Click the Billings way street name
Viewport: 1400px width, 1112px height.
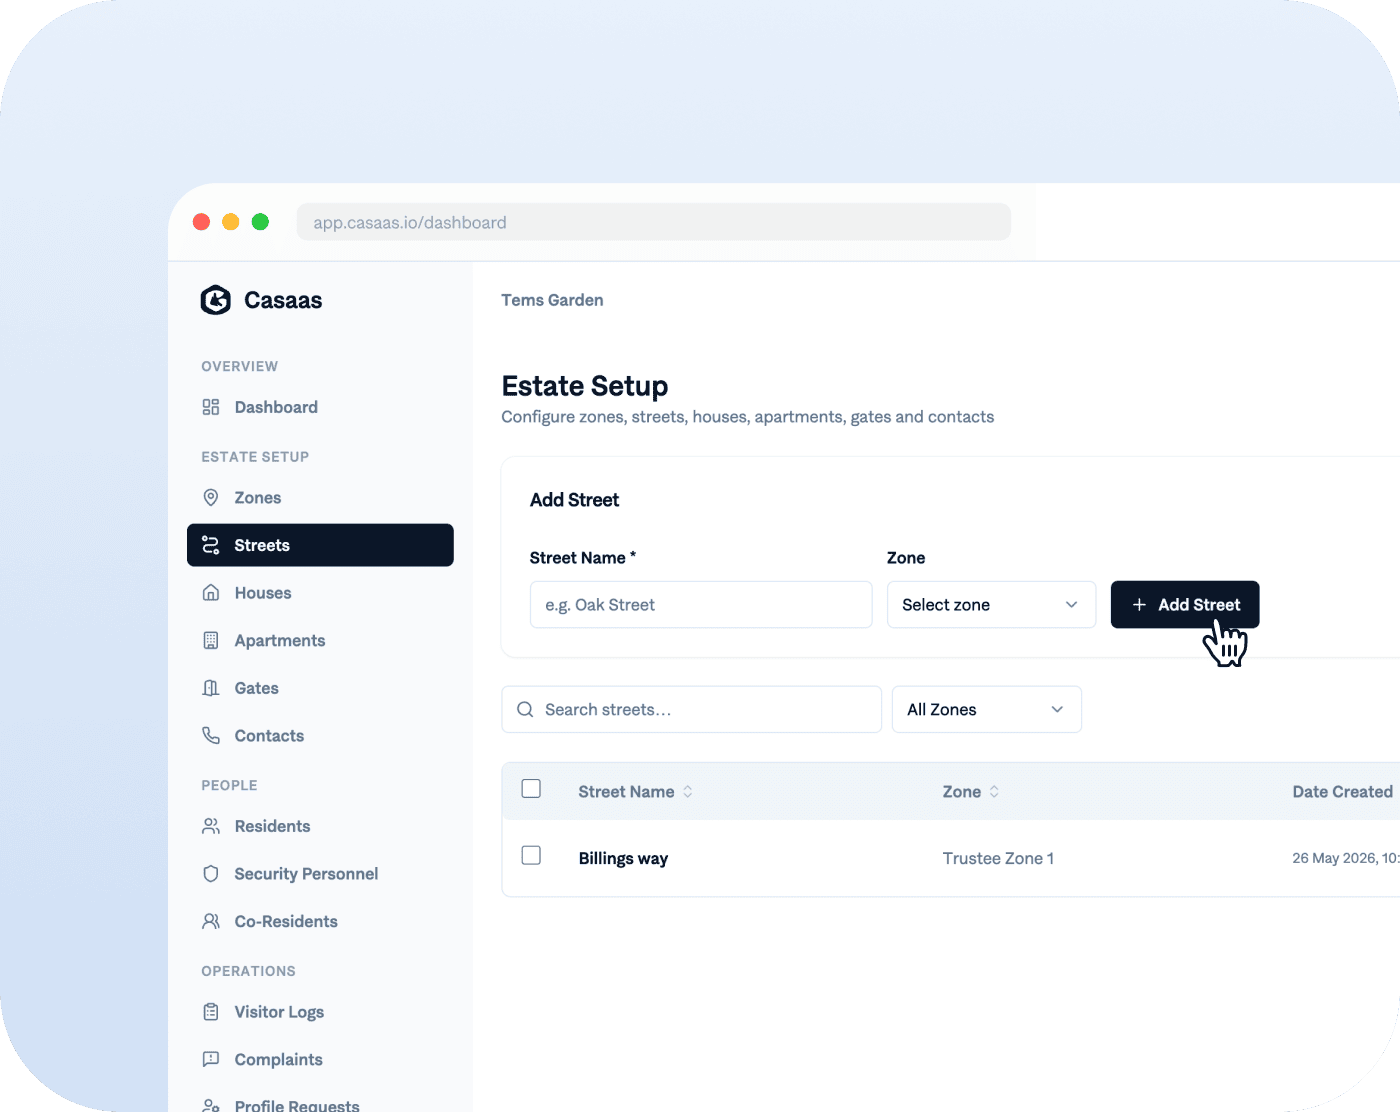pos(623,859)
